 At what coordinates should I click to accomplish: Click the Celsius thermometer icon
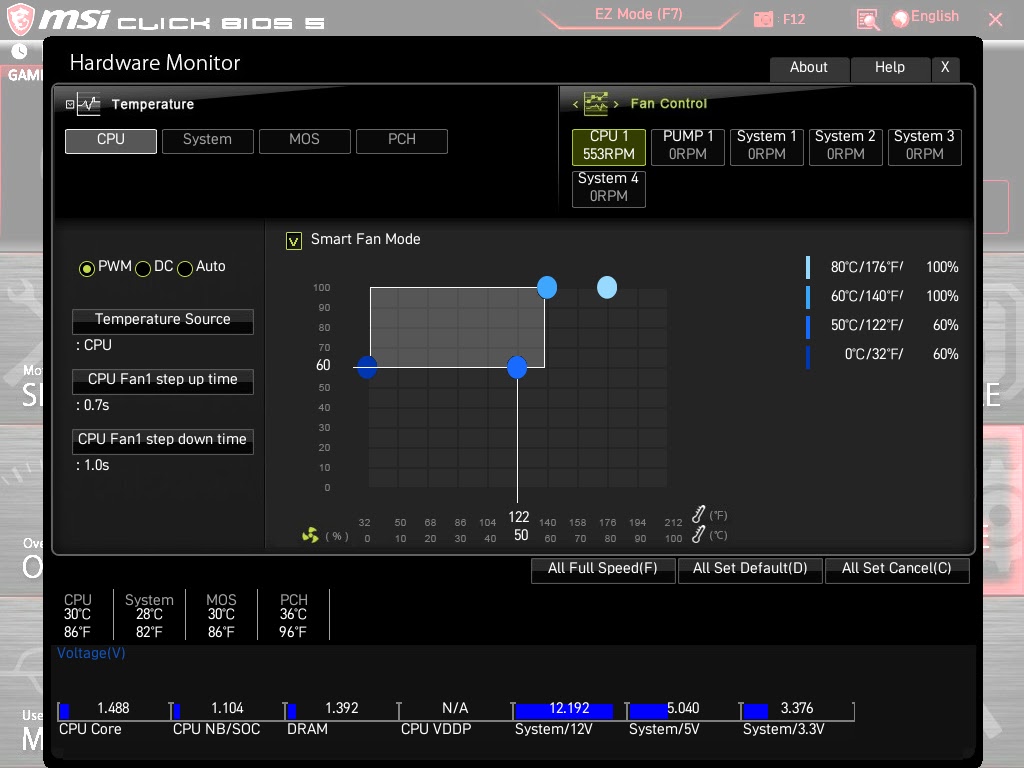[x=698, y=534]
